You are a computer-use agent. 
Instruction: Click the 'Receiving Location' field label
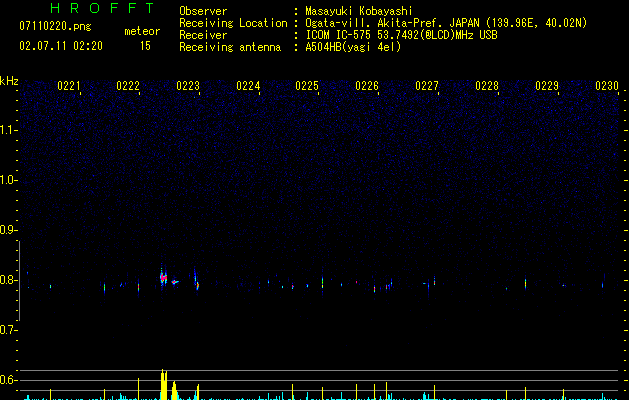(233, 23)
